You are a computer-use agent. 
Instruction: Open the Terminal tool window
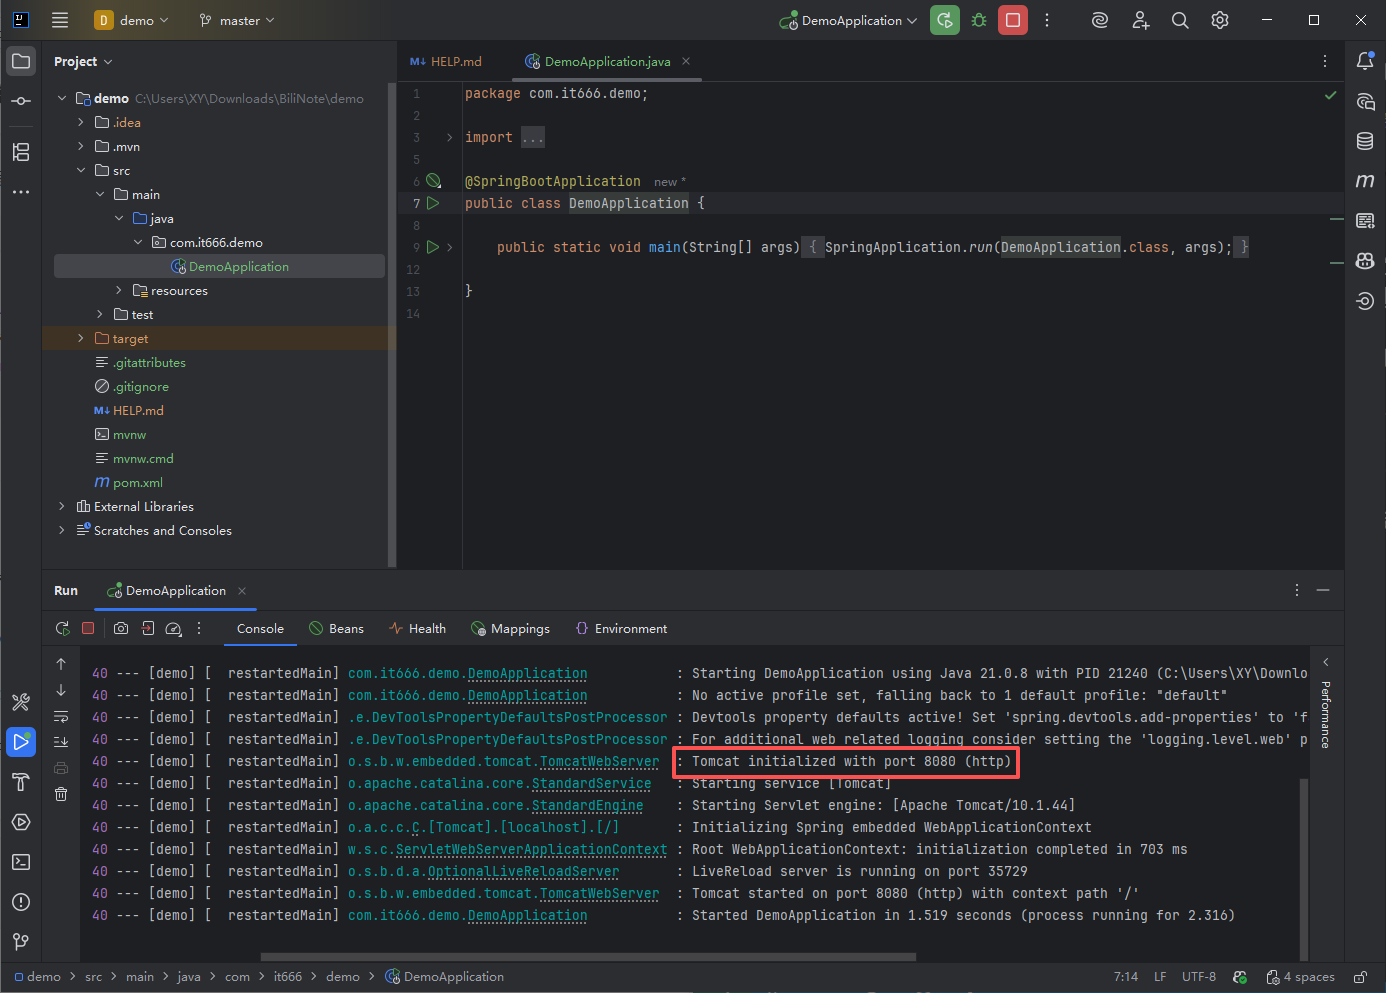(x=21, y=862)
